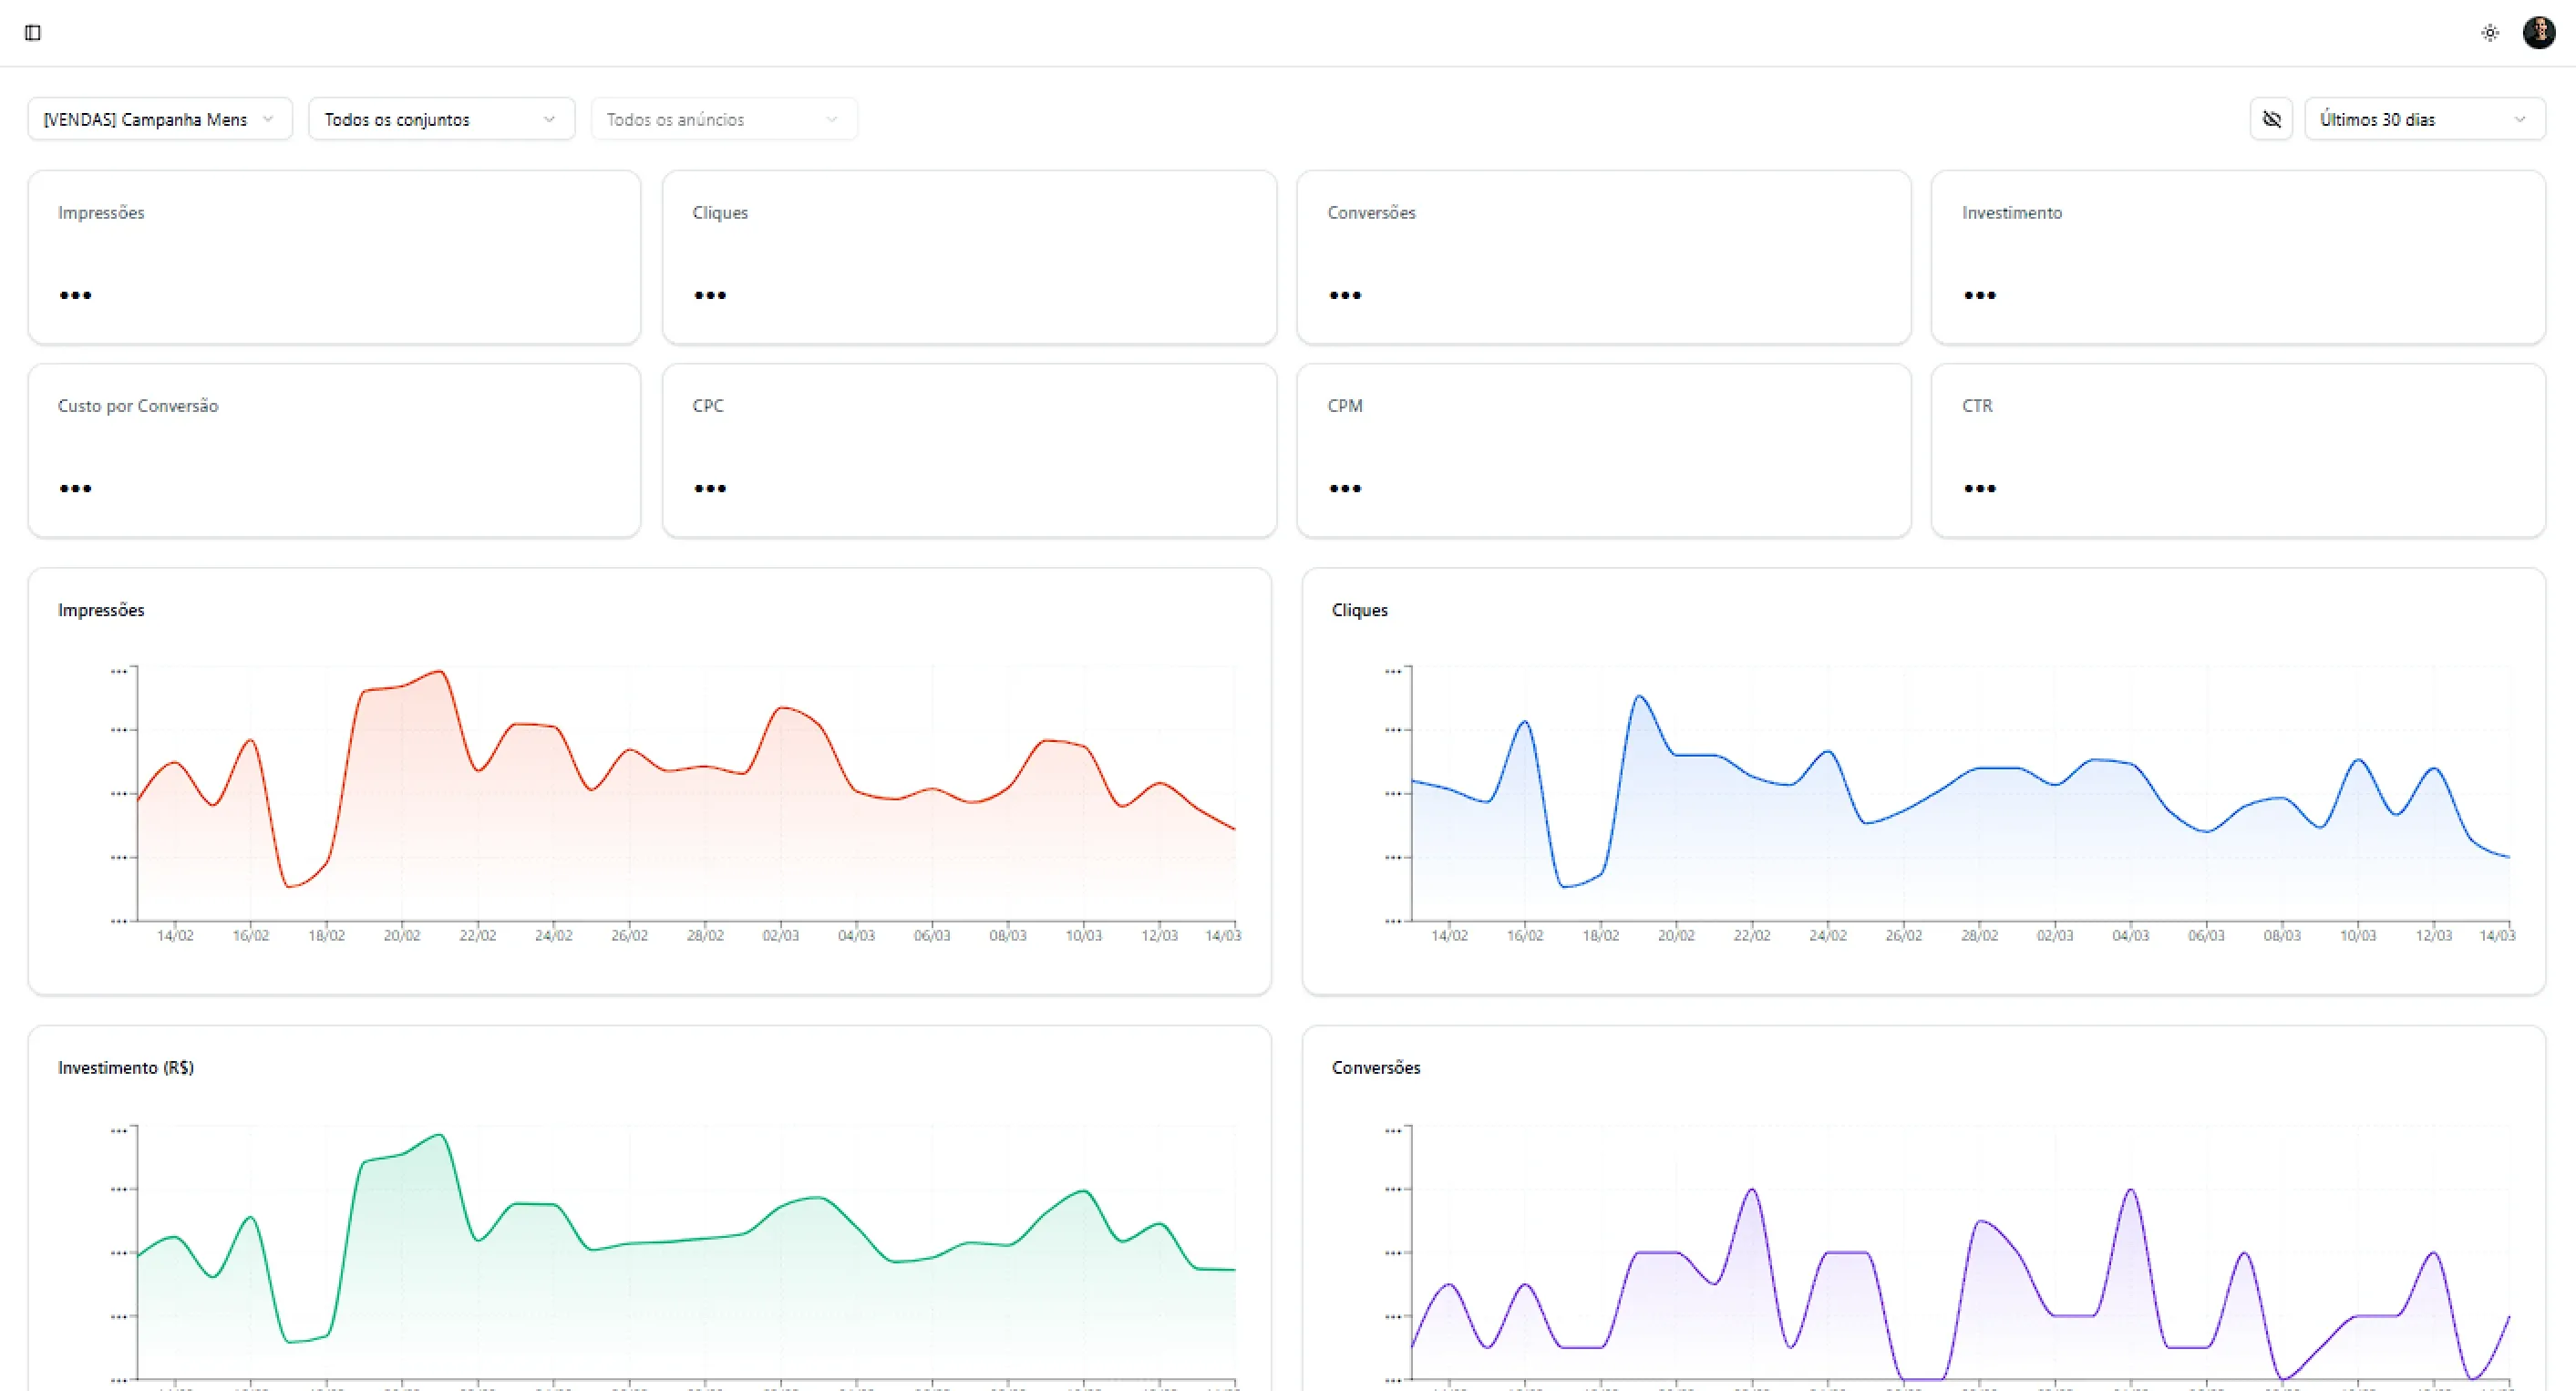Switch theme with the sun icon
Viewport: 2576px width, 1391px height.
tap(2490, 33)
